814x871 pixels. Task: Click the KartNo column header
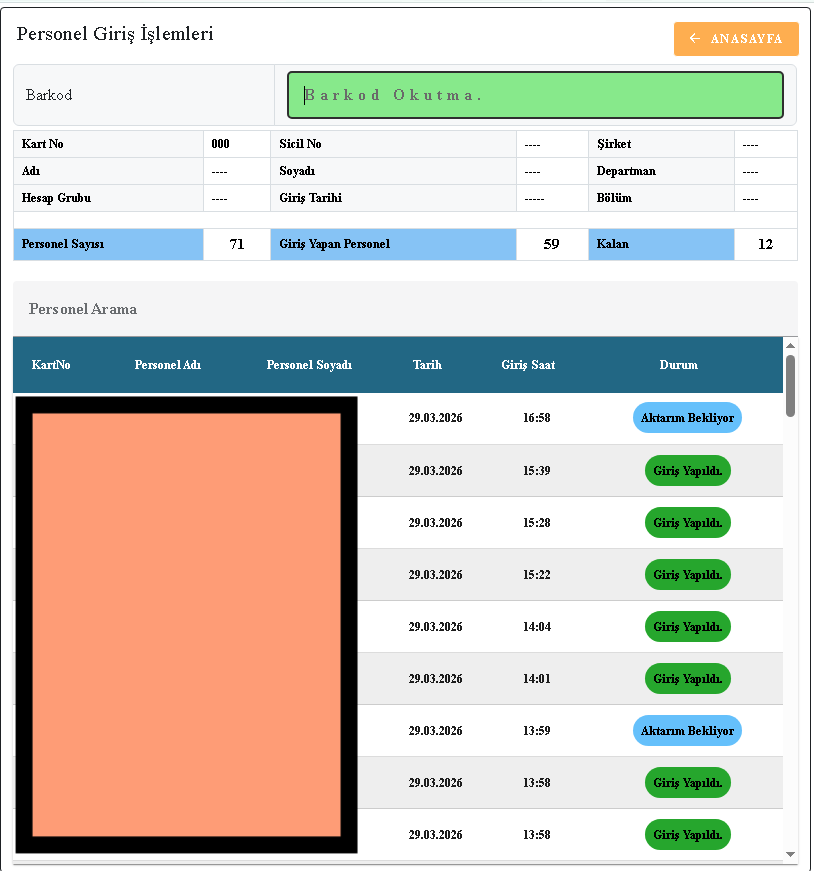pos(50,364)
